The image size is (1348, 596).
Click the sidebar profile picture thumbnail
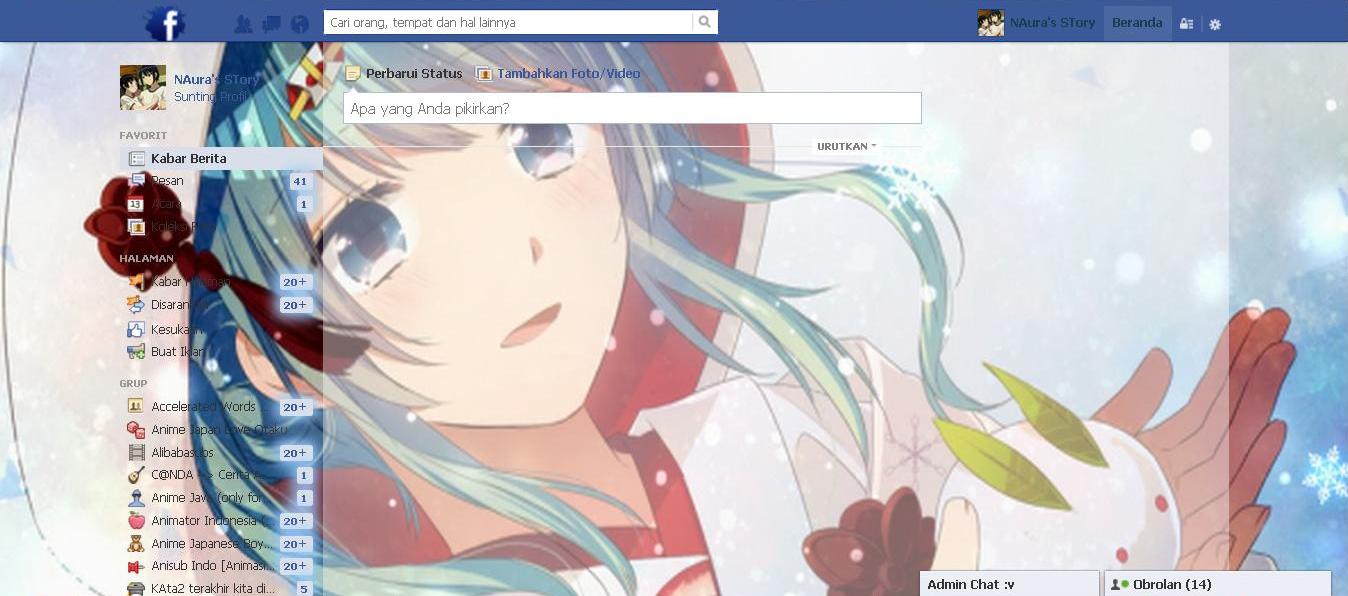pyautogui.click(x=143, y=88)
